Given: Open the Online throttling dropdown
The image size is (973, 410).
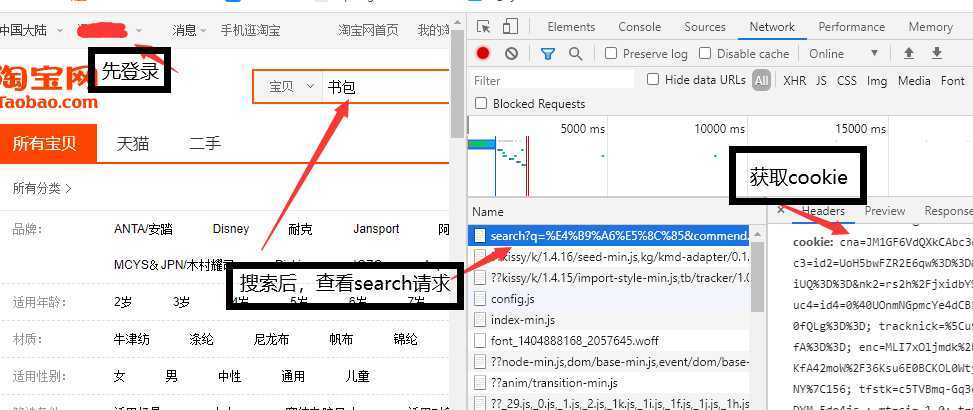Looking at the screenshot, I should pos(844,54).
